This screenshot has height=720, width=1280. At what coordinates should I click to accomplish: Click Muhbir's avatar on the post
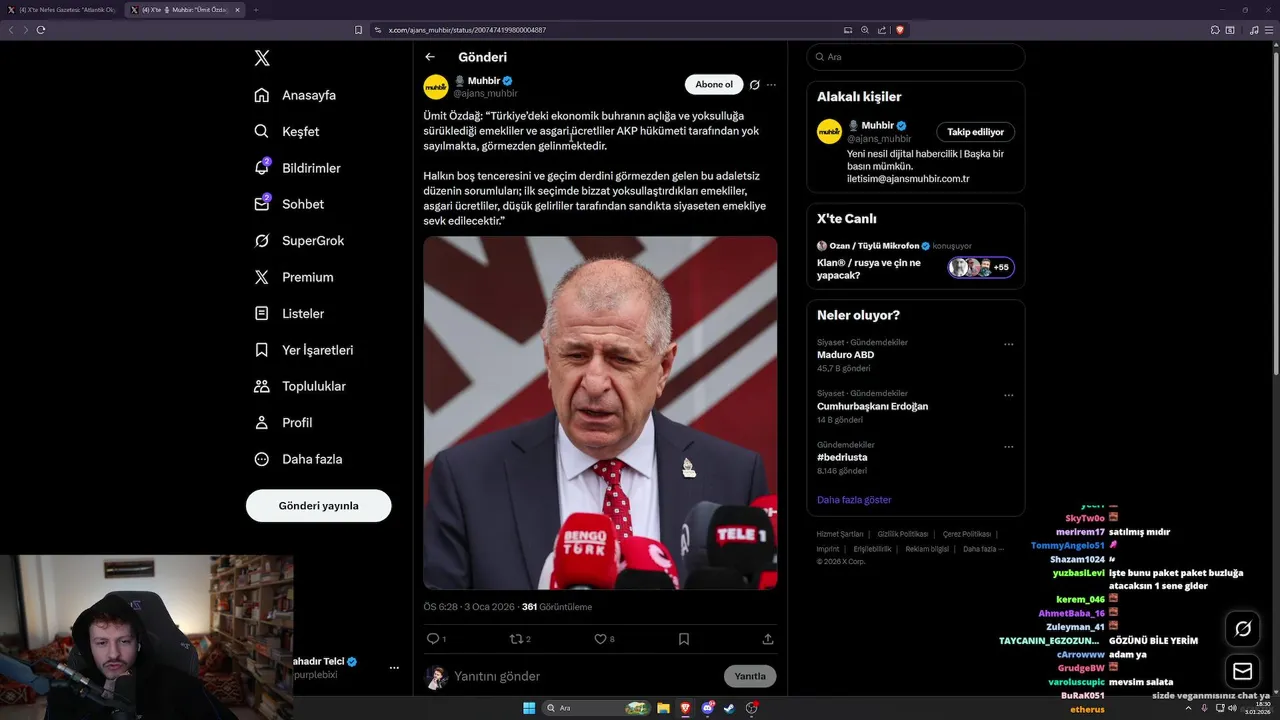point(436,87)
